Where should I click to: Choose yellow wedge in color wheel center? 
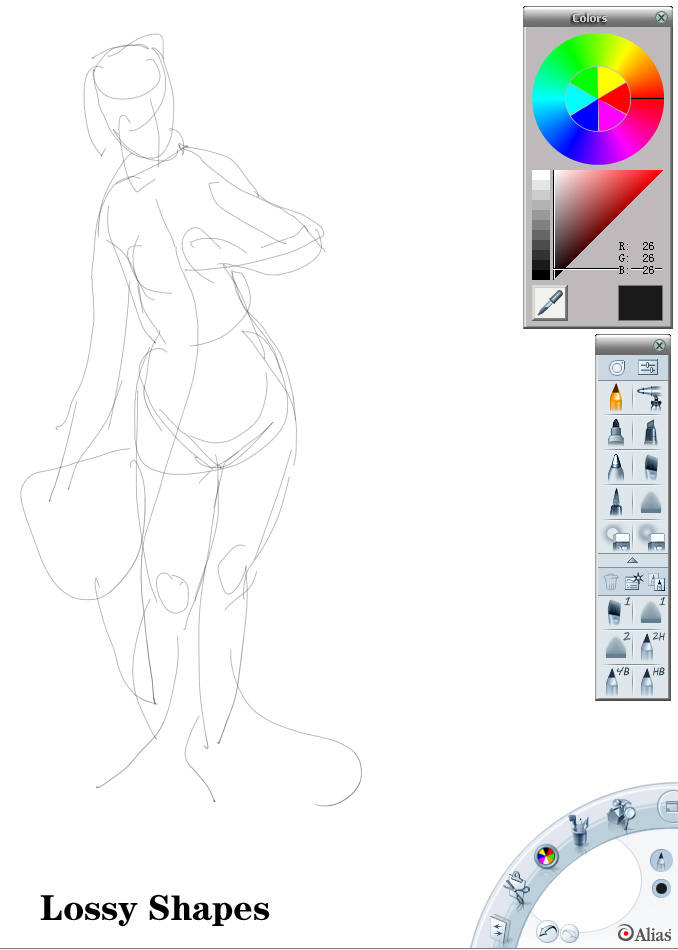click(x=611, y=82)
